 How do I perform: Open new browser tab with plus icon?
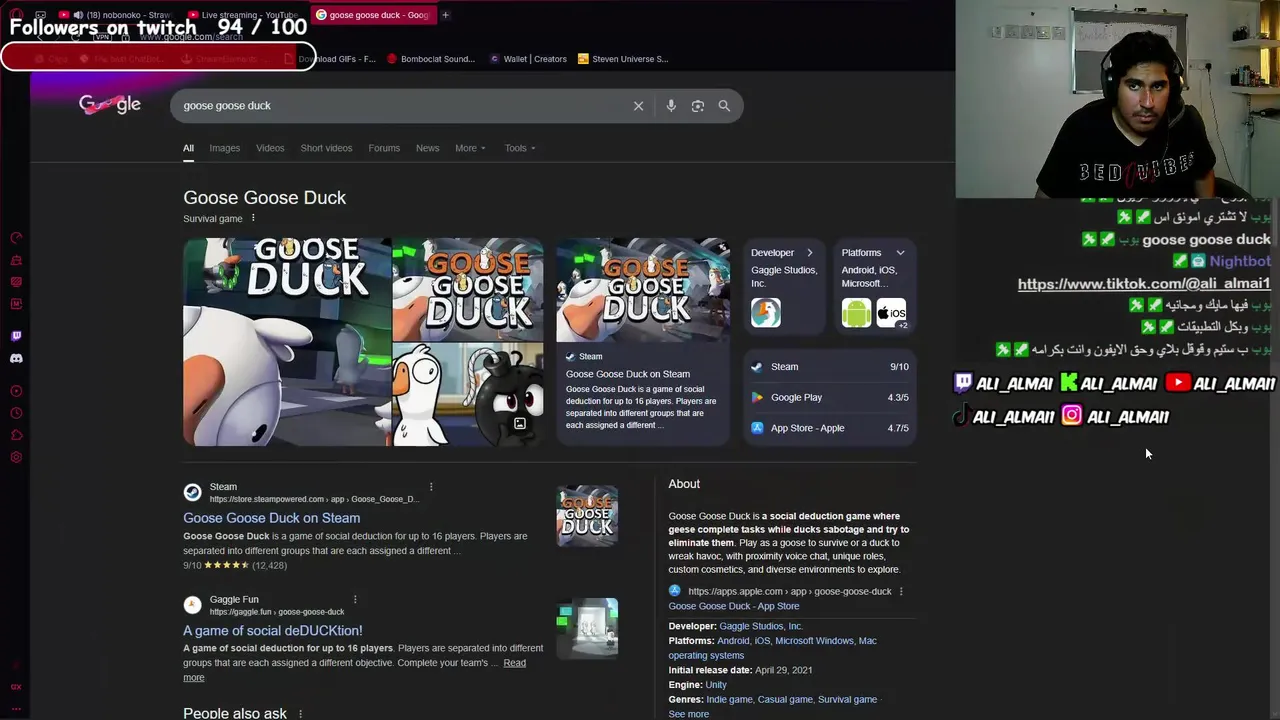(445, 15)
